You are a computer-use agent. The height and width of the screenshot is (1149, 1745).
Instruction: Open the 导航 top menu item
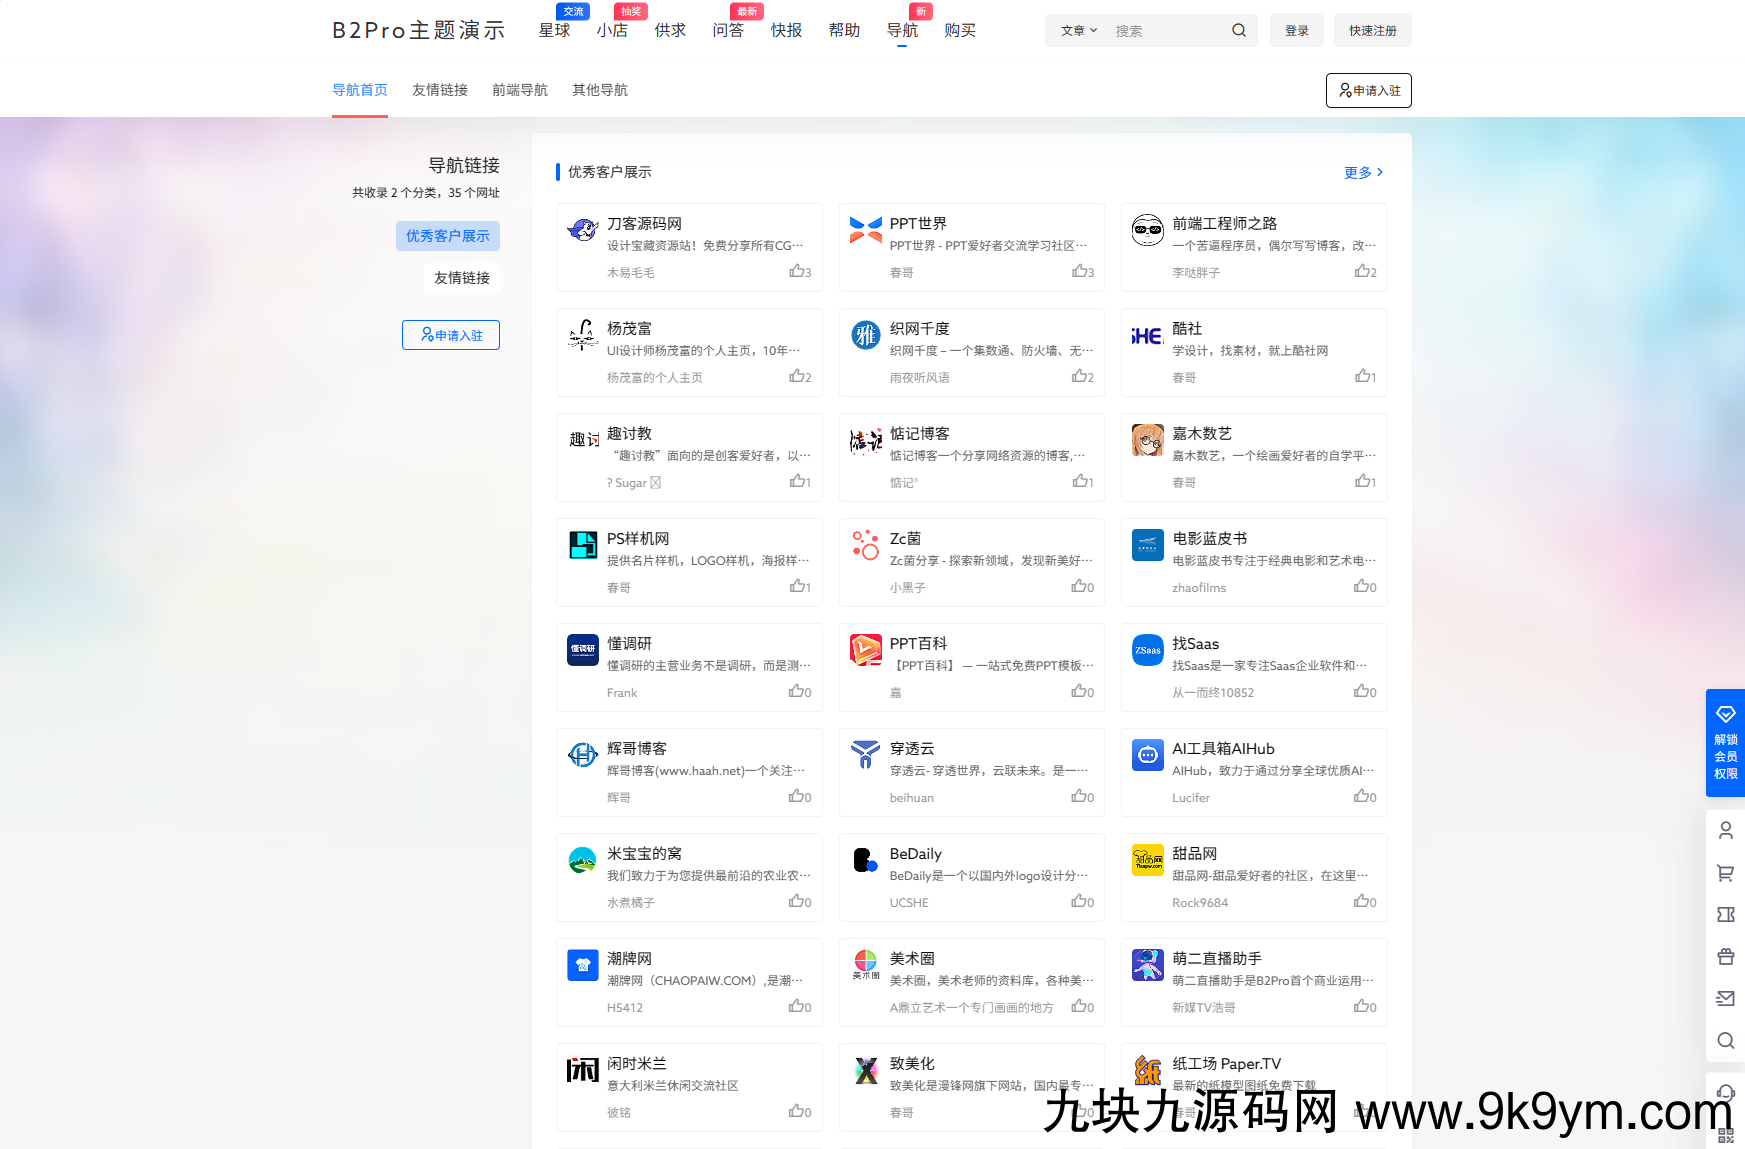point(902,31)
